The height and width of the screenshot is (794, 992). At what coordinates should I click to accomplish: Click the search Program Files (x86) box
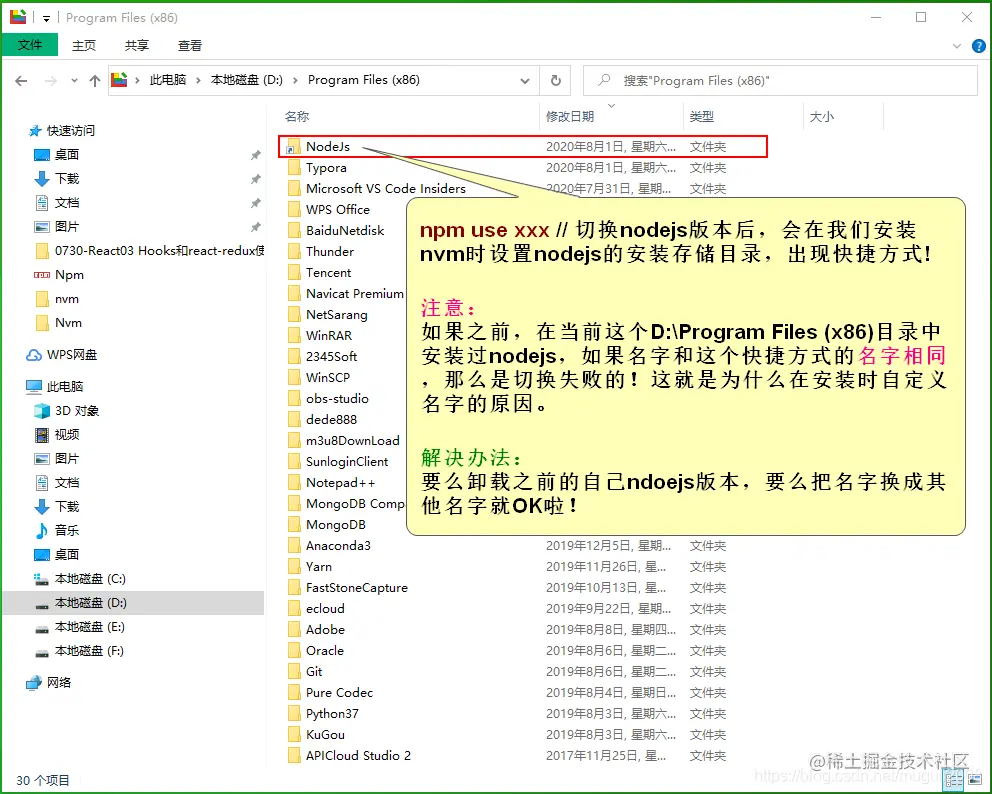[780, 80]
